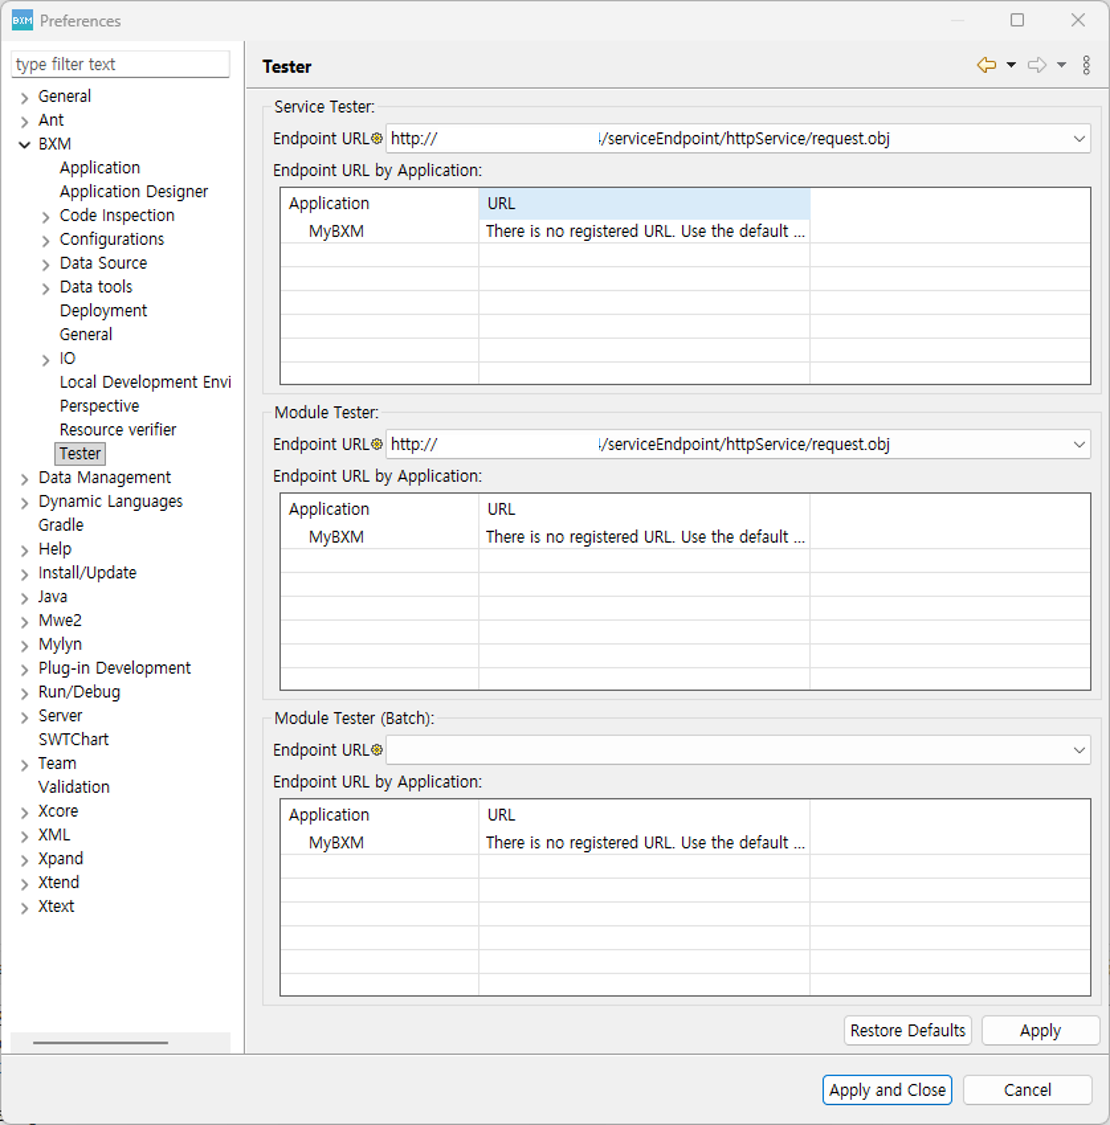Click the tree's horizontal scrollbar
The height and width of the screenshot is (1125, 1110).
[100, 1043]
